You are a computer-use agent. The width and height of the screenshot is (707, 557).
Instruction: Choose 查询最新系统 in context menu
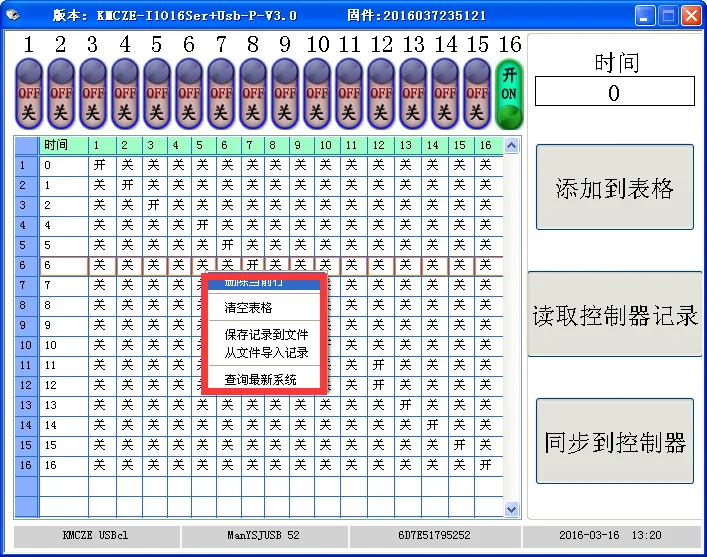click(264, 379)
